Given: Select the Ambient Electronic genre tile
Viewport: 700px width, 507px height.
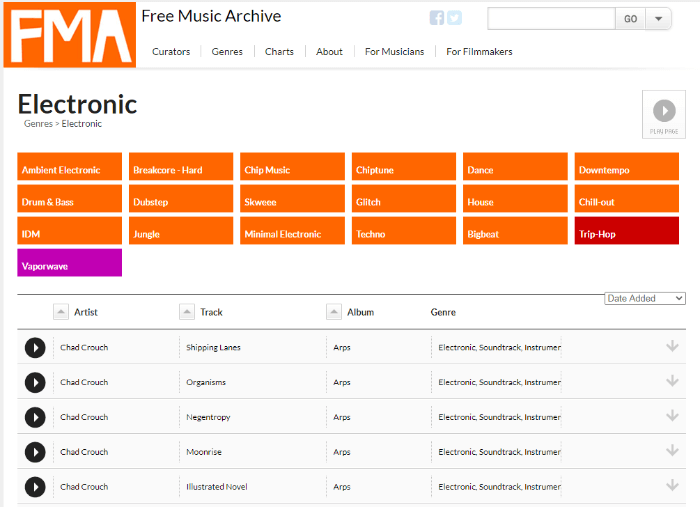Looking at the screenshot, I should coord(70,166).
